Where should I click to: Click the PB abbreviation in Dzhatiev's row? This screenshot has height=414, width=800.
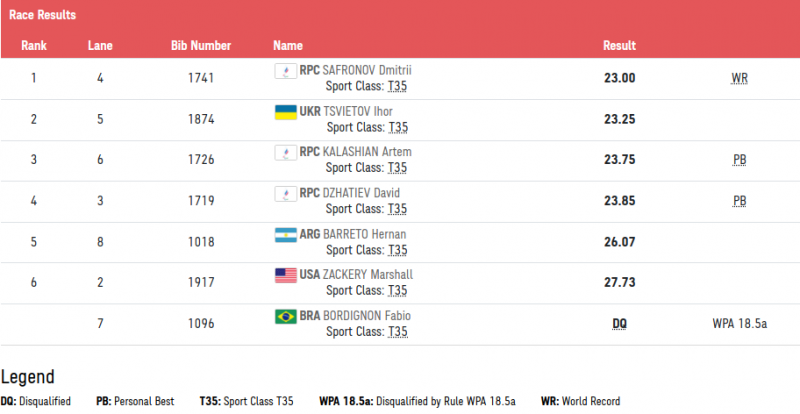(x=739, y=201)
